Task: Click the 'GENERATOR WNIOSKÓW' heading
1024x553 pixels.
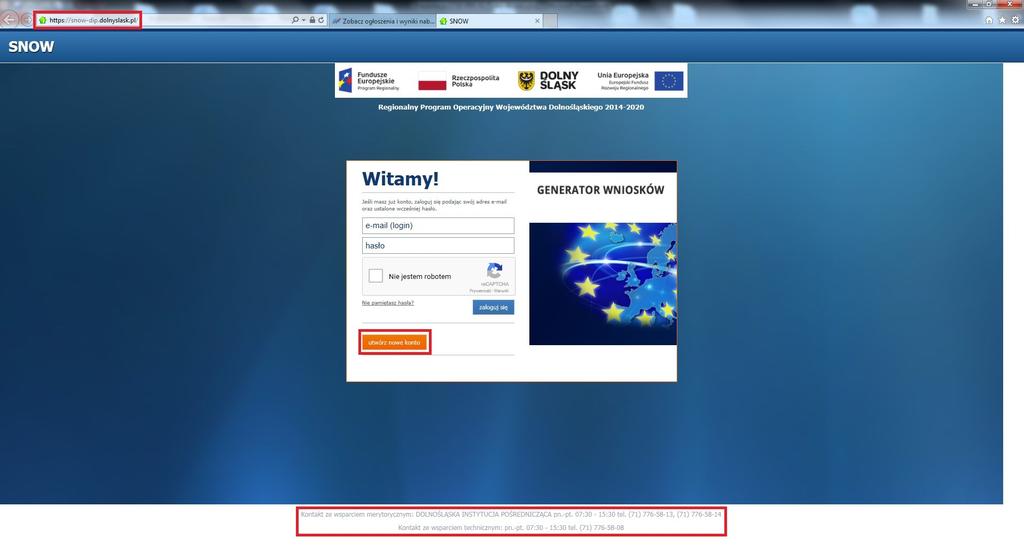Action: click(600, 190)
